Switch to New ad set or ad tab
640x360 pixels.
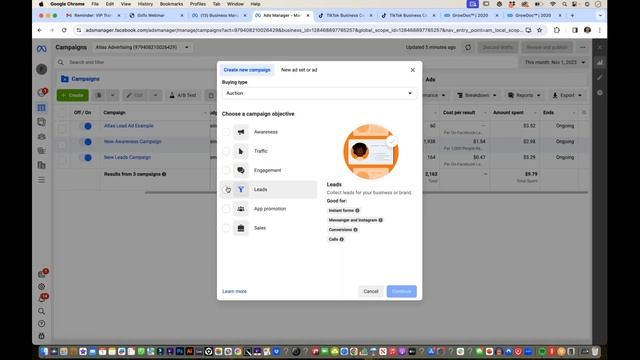pyautogui.click(x=299, y=70)
